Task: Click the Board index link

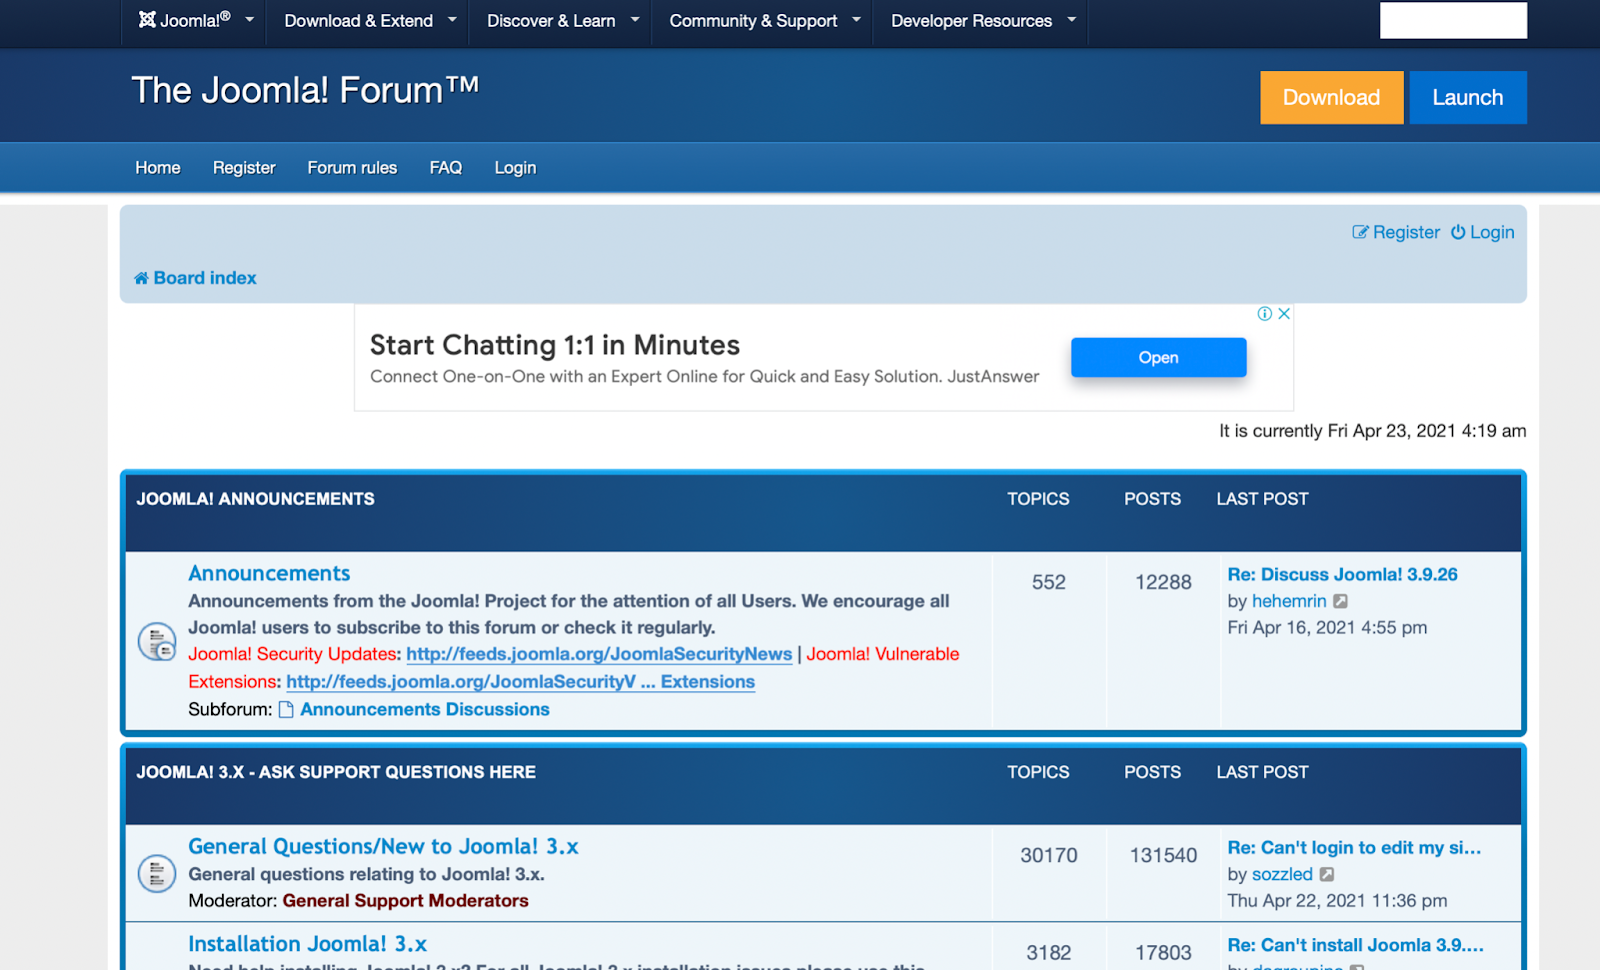Action: 205,278
